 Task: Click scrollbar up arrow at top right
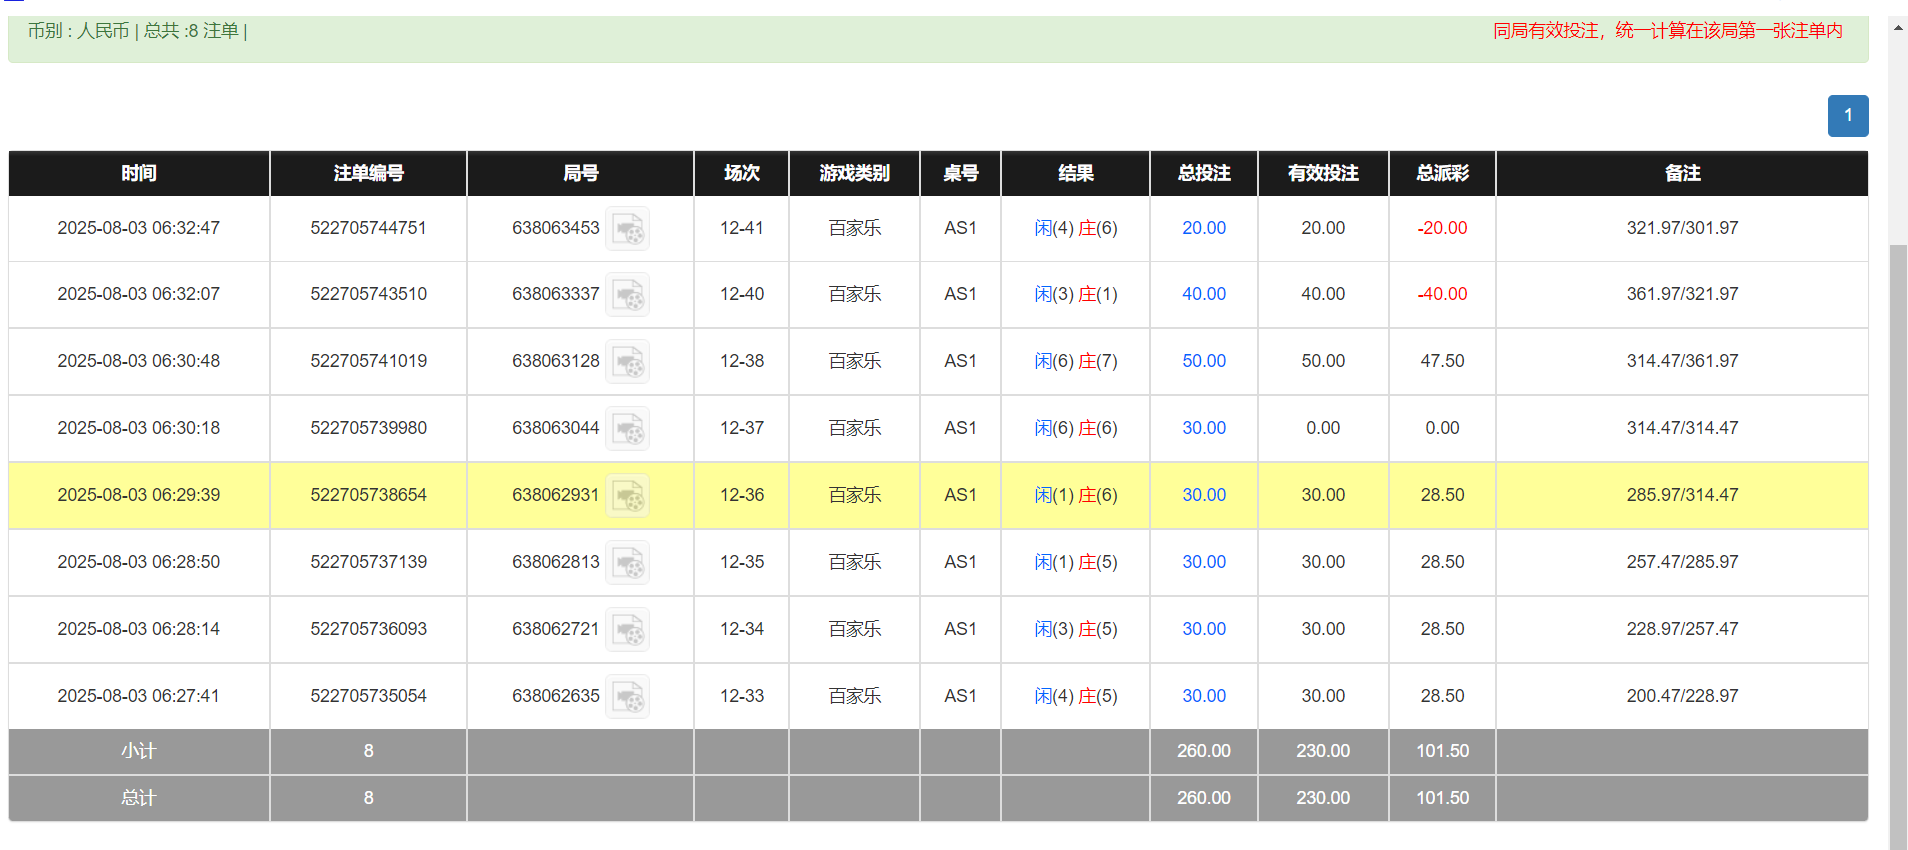[x=1897, y=28]
